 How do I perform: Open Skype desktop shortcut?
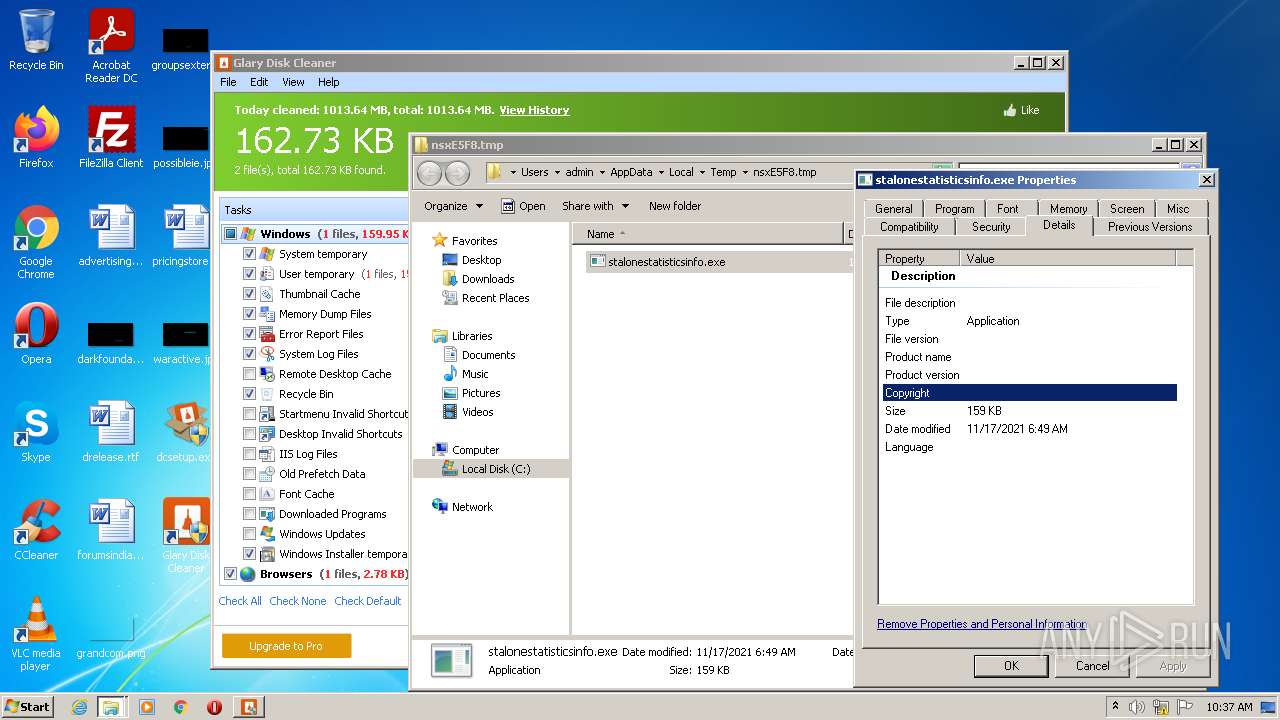pyautogui.click(x=36, y=432)
